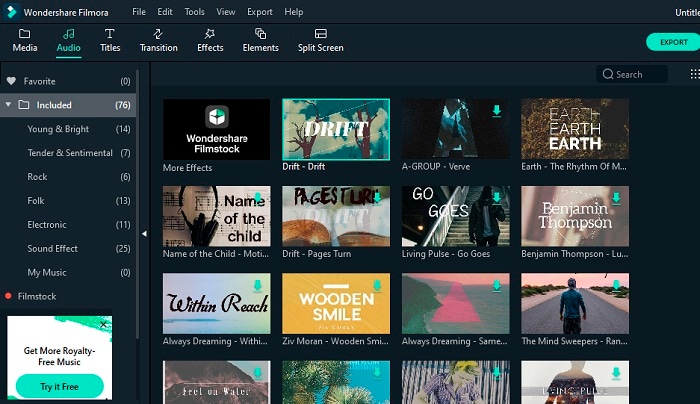Click the heart icon beside Favorite
Viewport: 700px width, 404px height.
coord(11,81)
